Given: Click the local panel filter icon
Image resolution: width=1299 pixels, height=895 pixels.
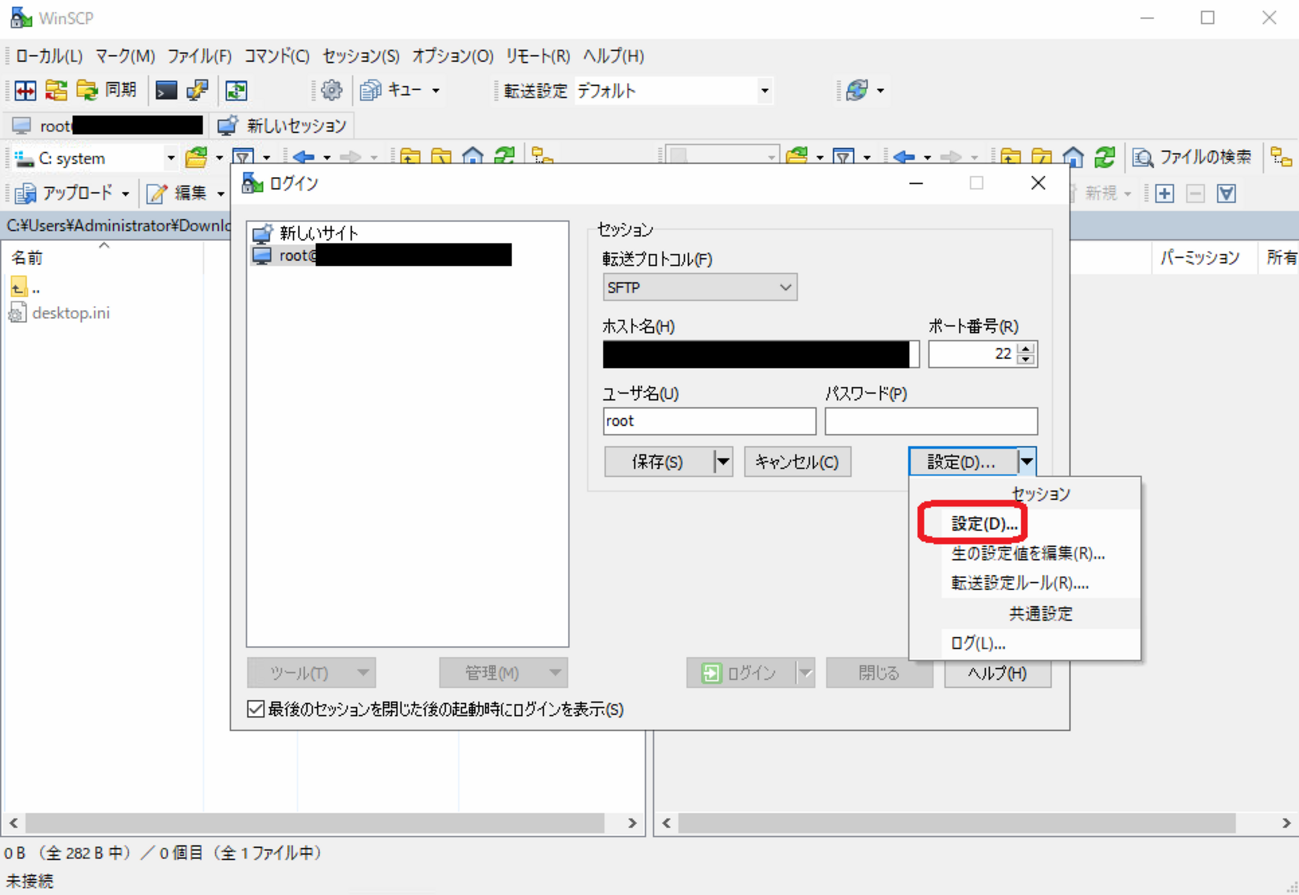Looking at the screenshot, I should [243, 158].
